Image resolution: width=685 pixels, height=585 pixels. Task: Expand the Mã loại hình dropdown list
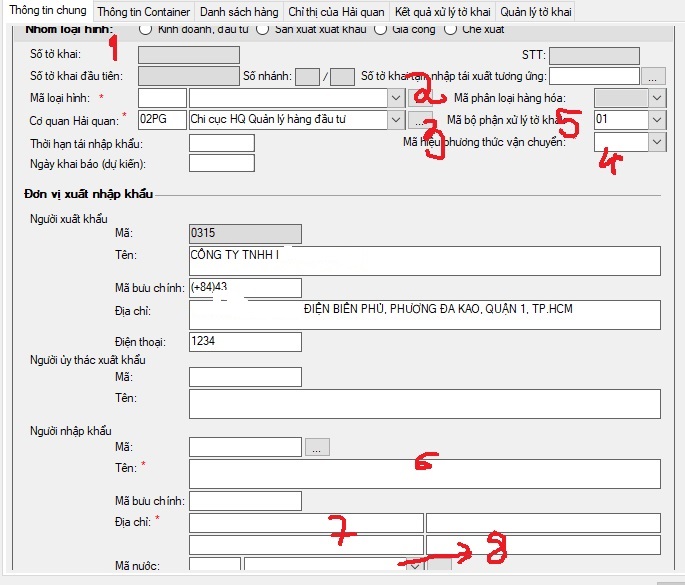coord(396,98)
